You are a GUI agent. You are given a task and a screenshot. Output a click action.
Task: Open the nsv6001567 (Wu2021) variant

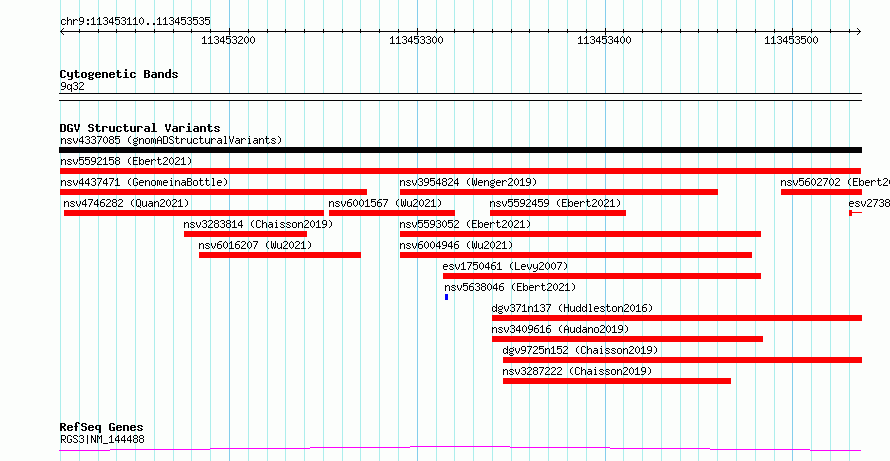(x=385, y=203)
